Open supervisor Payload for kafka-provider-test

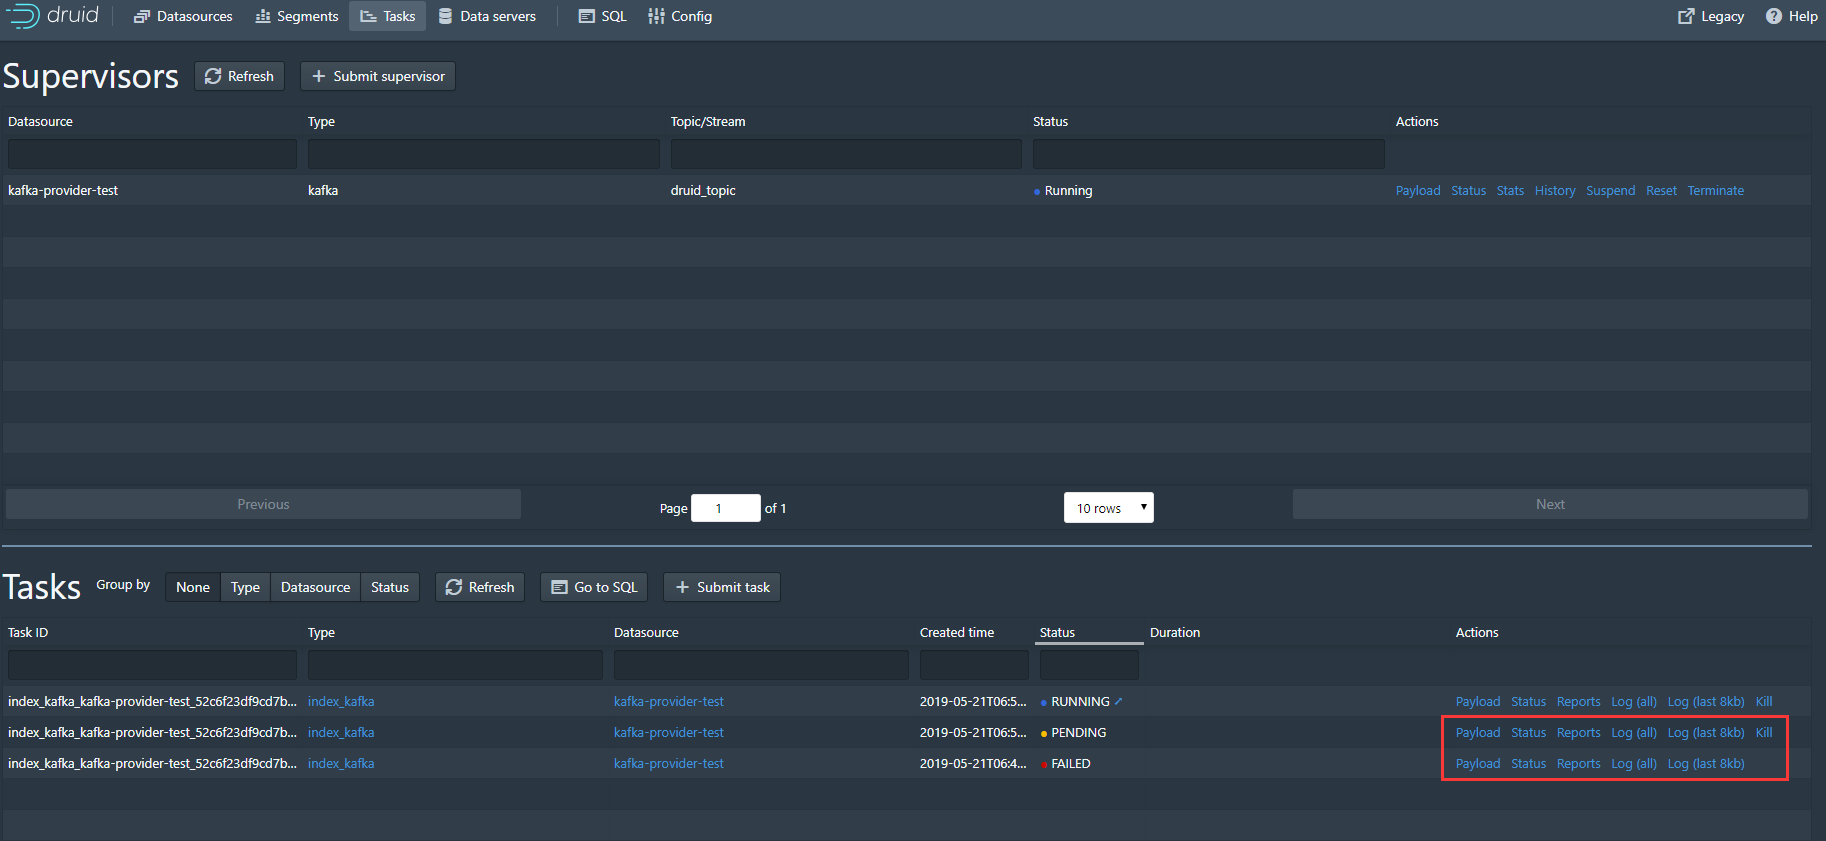(1418, 191)
